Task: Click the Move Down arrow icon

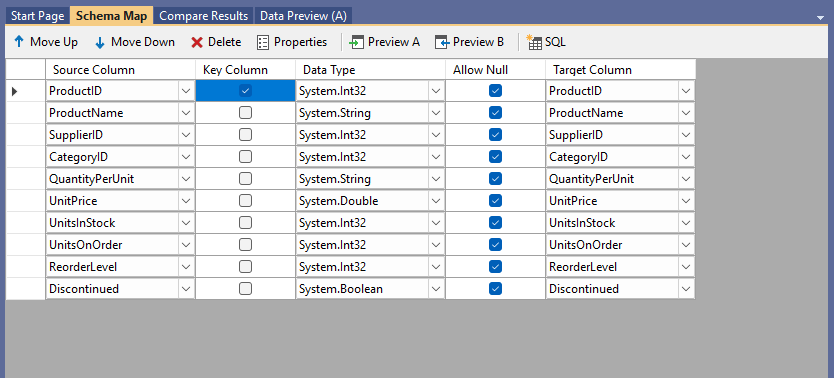Action: click(100, 43)
